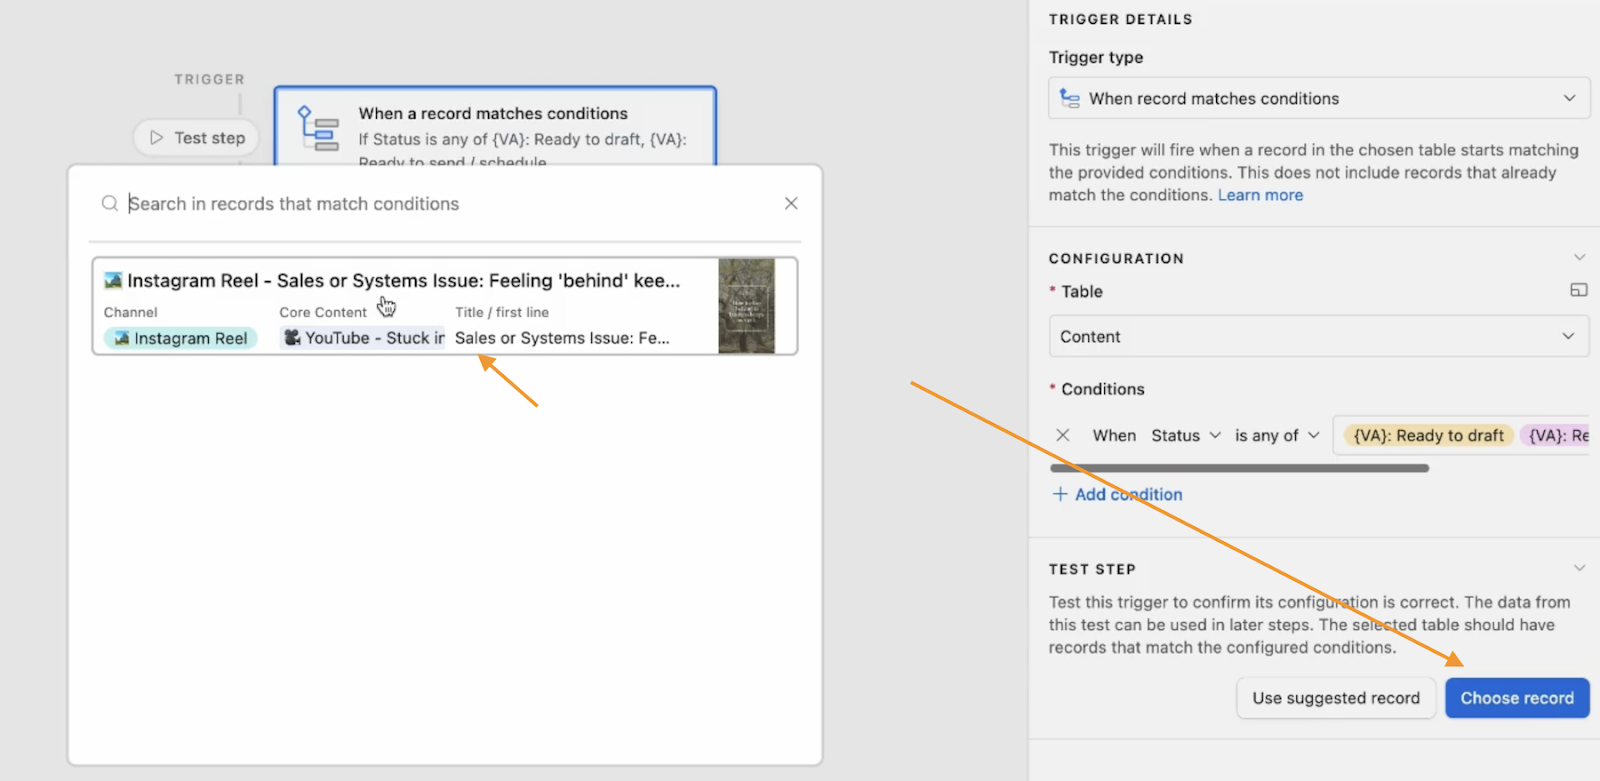The height and width of the screenshot is (781, 1600).
Task: Click the Choose record button
Action: 1516,698
